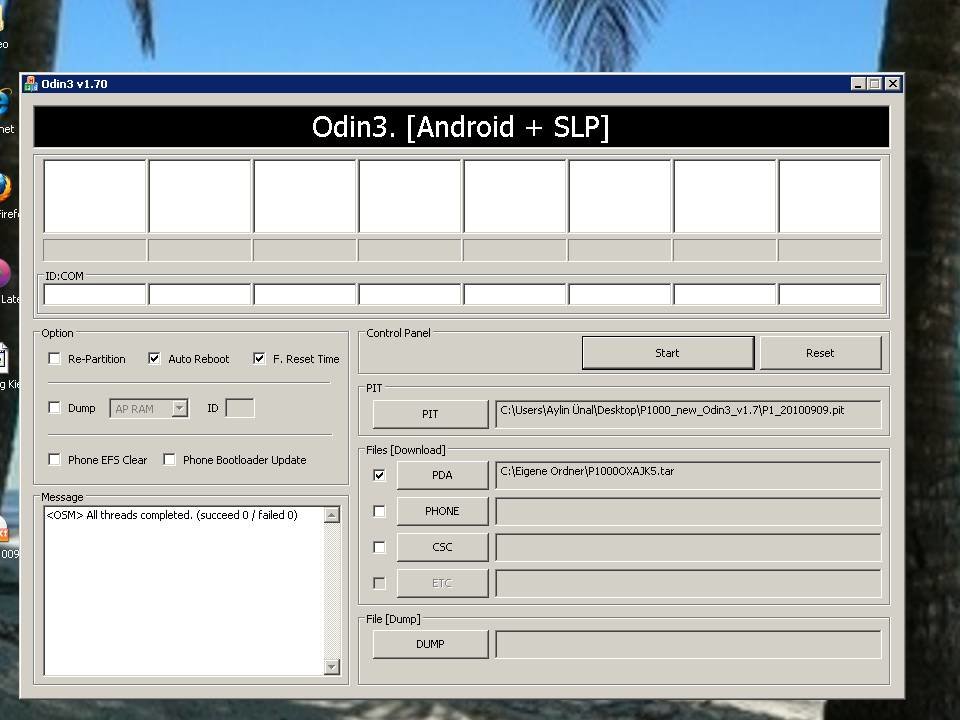
Task: Tick the CSC file checkbox
Action: coord(380,547)
